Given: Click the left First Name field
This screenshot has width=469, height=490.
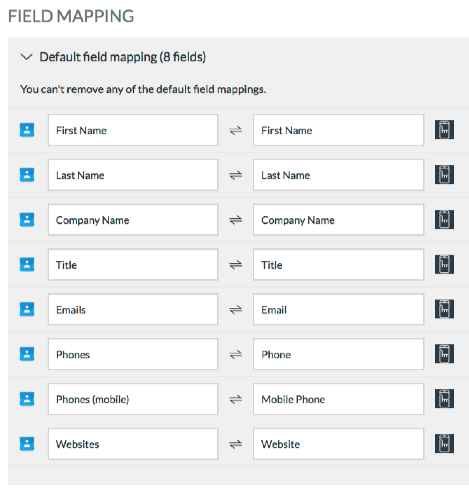Looking at the screenshot, I should pos(133,130).
